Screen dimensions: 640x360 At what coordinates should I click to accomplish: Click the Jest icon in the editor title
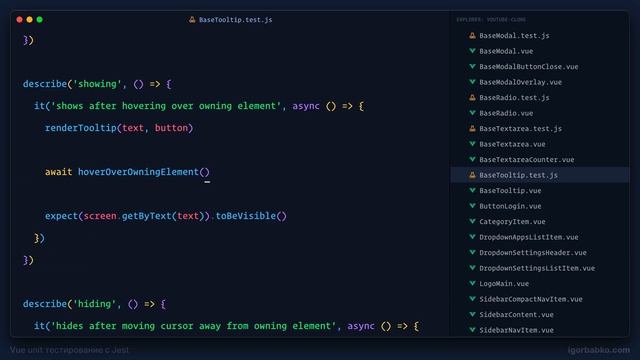point(192,20)
